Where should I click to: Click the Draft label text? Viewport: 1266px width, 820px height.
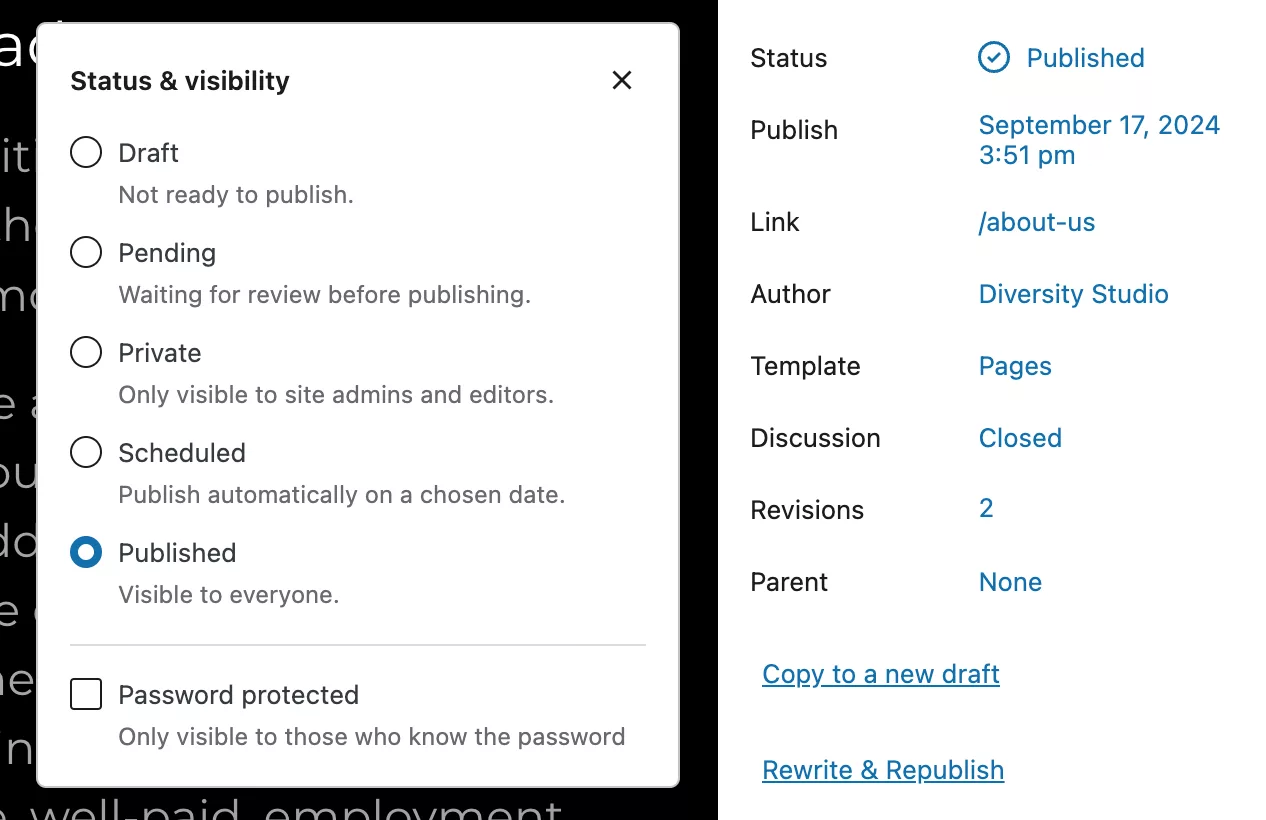tap(148, 153)
